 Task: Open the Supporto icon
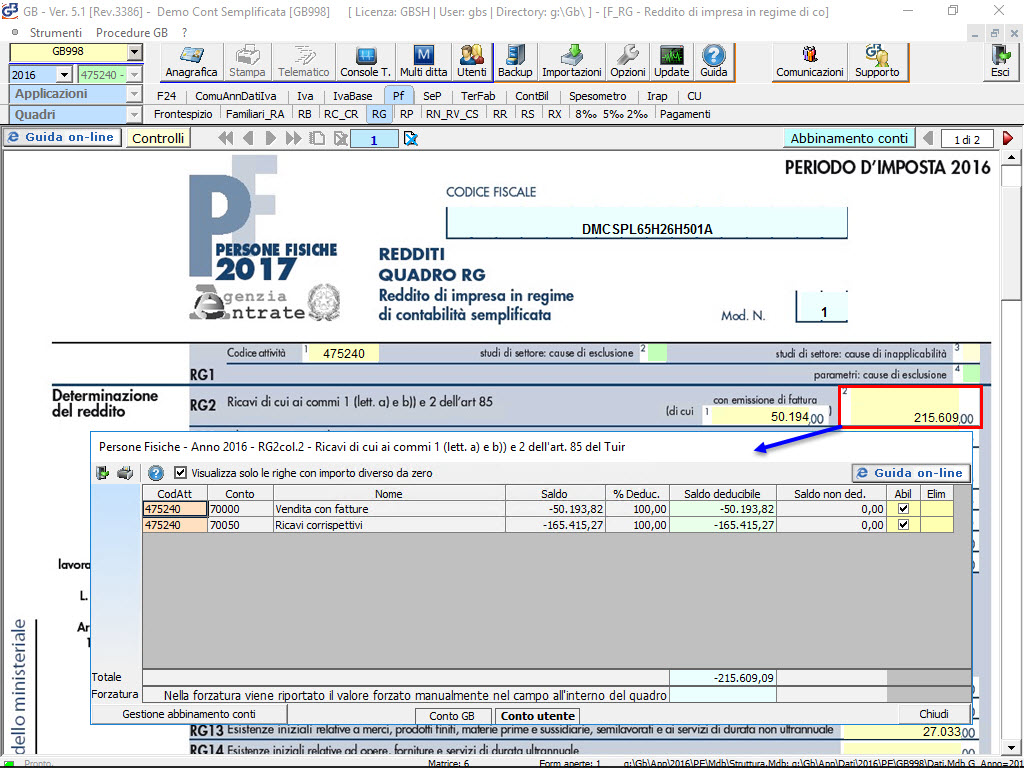click(x=877, y=63)
